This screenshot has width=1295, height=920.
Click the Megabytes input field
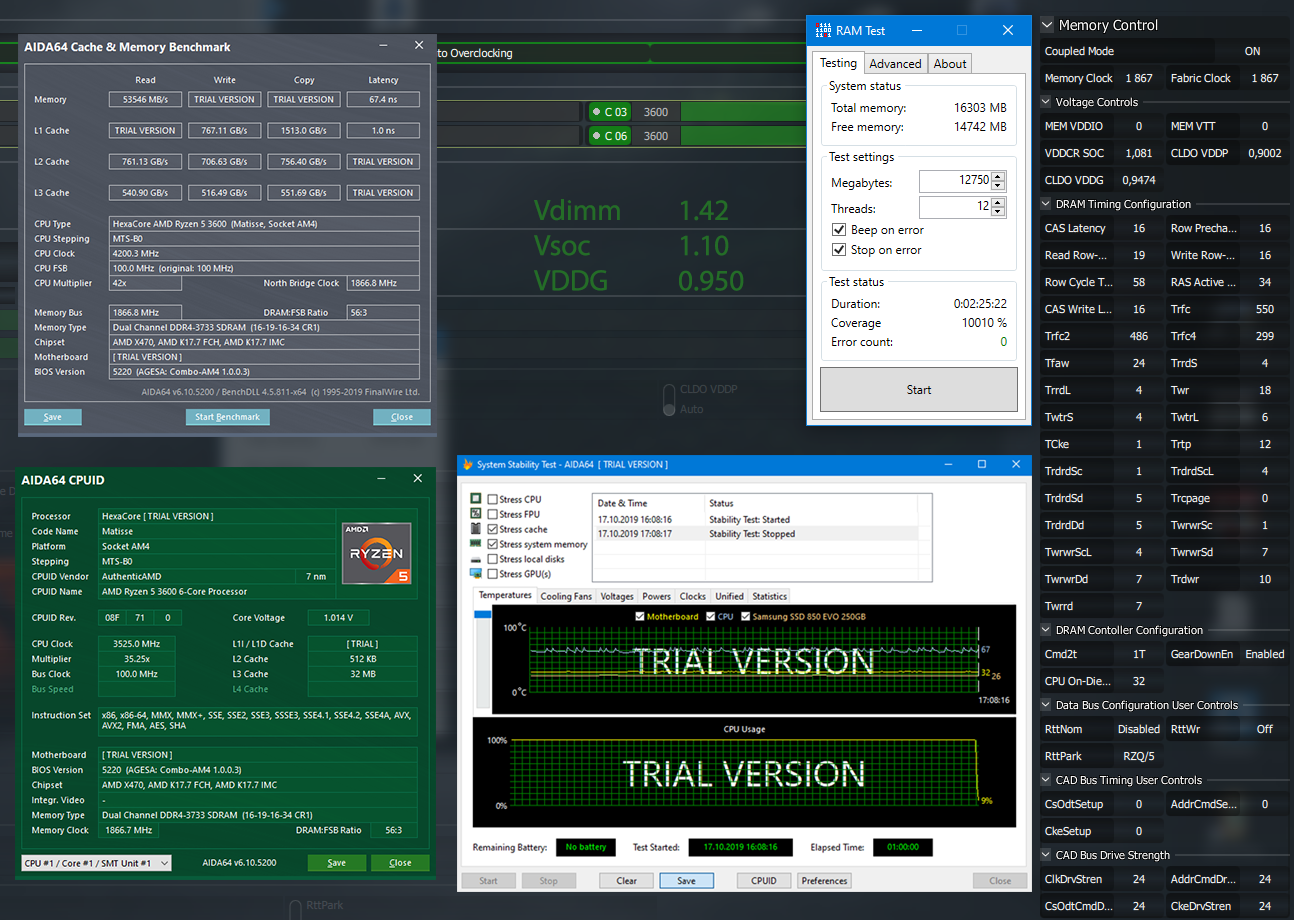click(x=955, y=181)
